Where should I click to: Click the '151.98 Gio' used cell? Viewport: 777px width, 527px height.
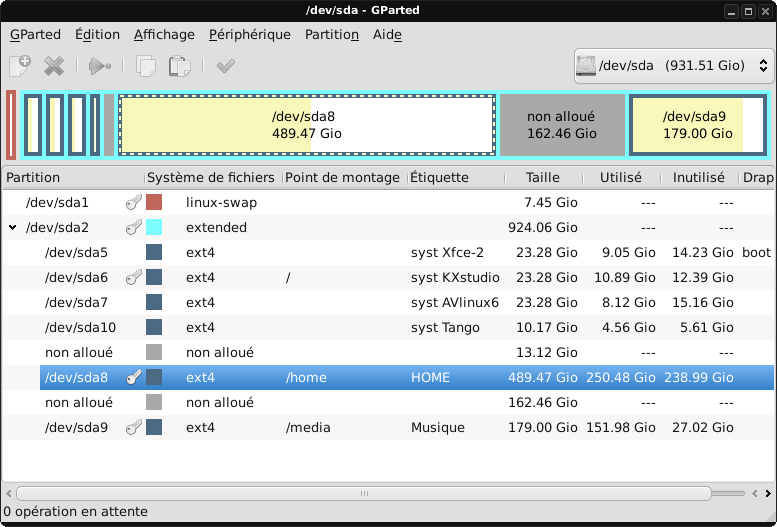point(620,427)
